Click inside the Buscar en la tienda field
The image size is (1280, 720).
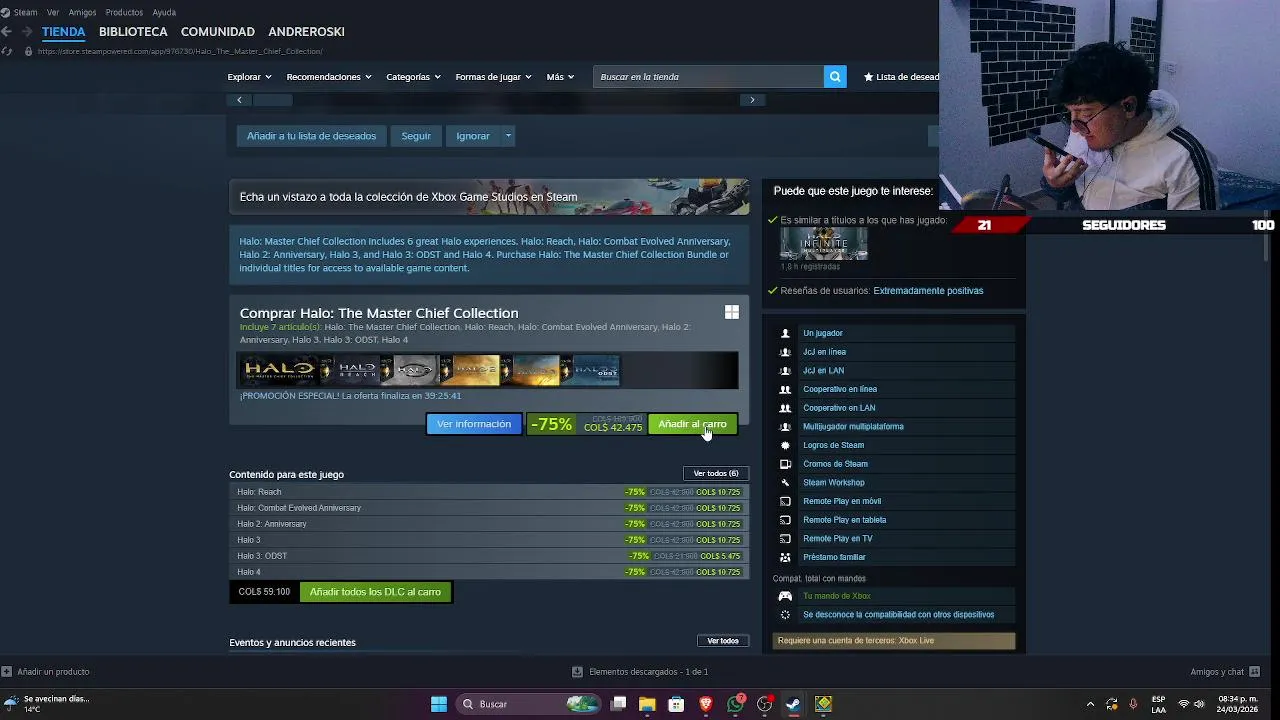pos(708,77)
